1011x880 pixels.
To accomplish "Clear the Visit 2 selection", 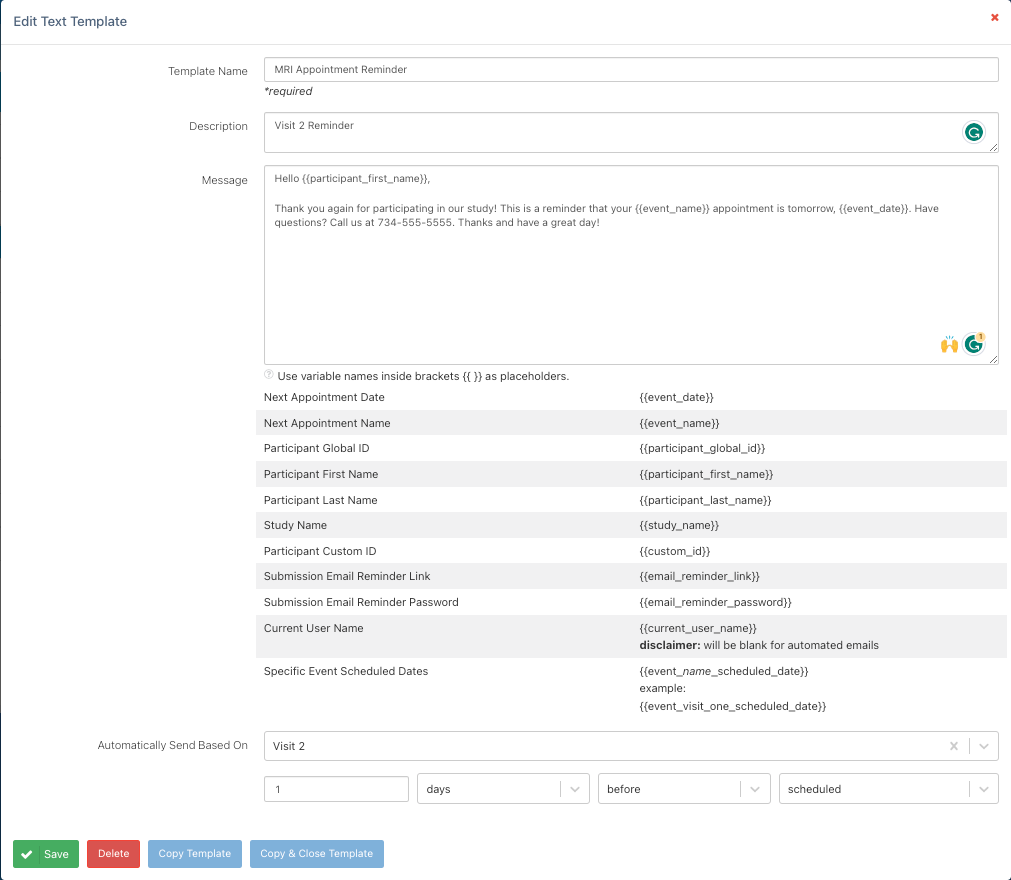I will pyautogui.click(x=954, y=746).
